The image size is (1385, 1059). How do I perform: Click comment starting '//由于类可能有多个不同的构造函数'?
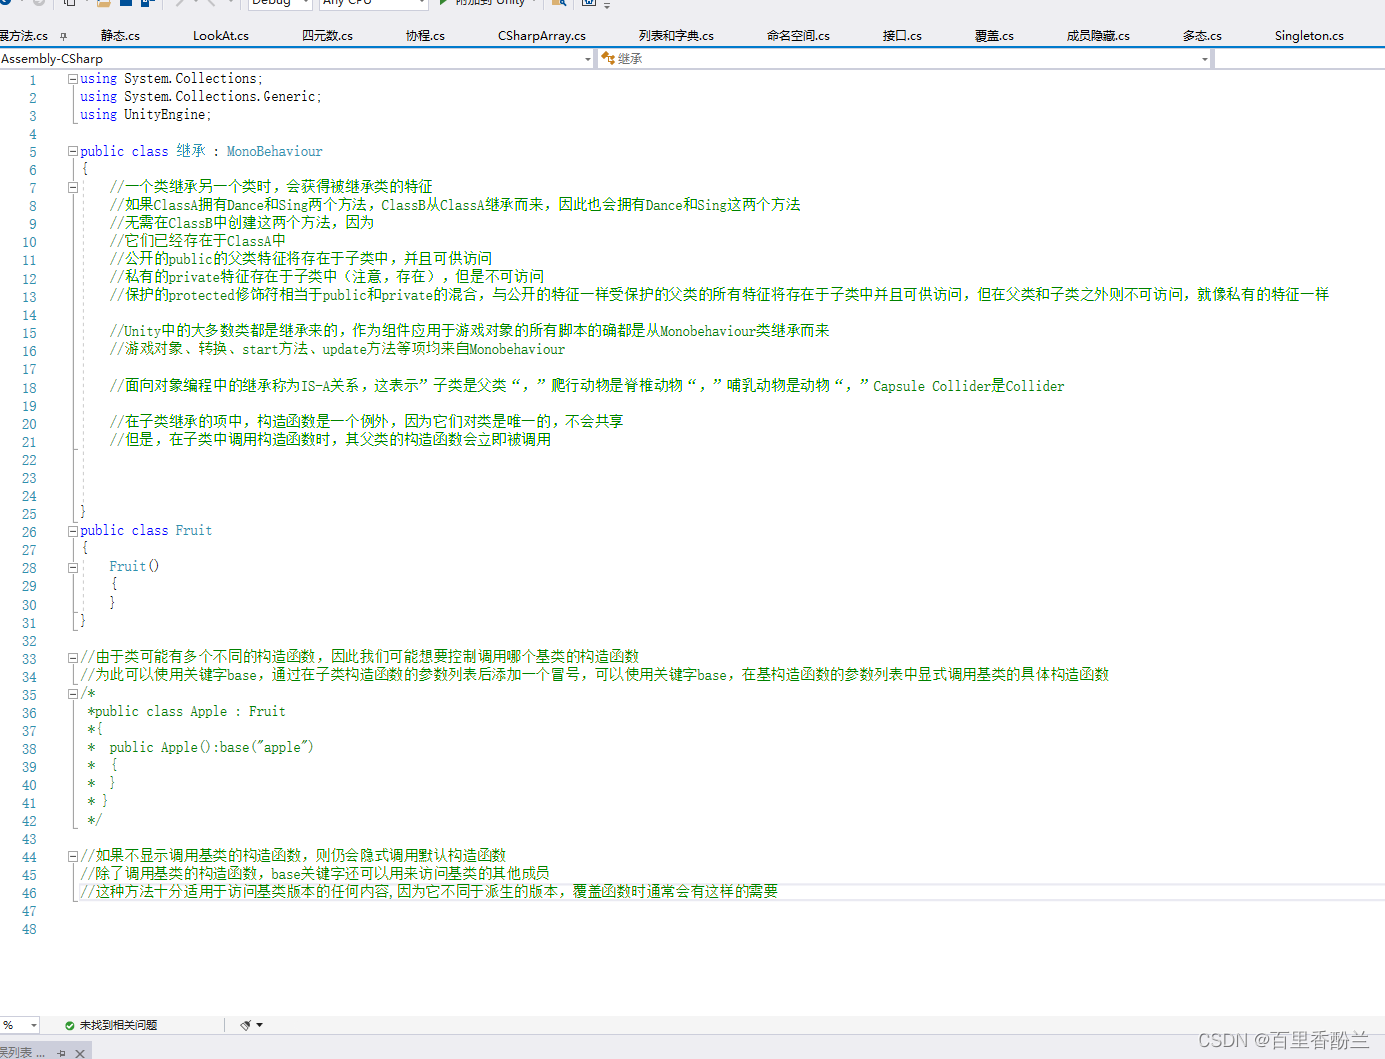pyautogui.click(x=360, y=657)
